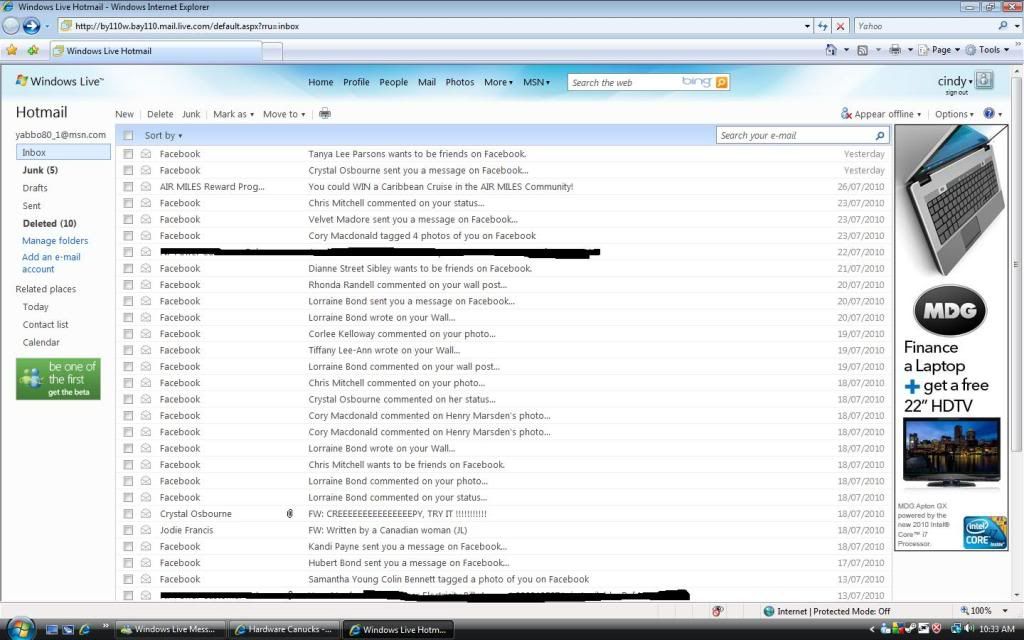This screenshot has height=640, width=1024.
Task: Open the Appear offline status dropdown
Action: coord(881,114)
